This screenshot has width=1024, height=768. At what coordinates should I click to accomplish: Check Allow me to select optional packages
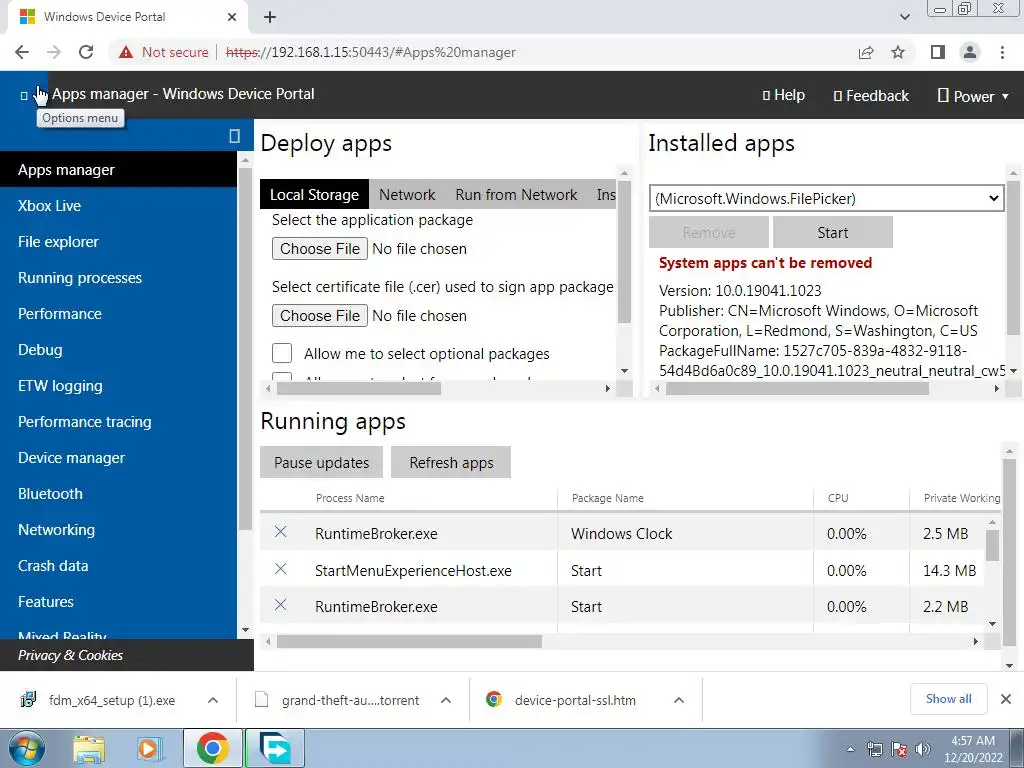pos(282,353)
